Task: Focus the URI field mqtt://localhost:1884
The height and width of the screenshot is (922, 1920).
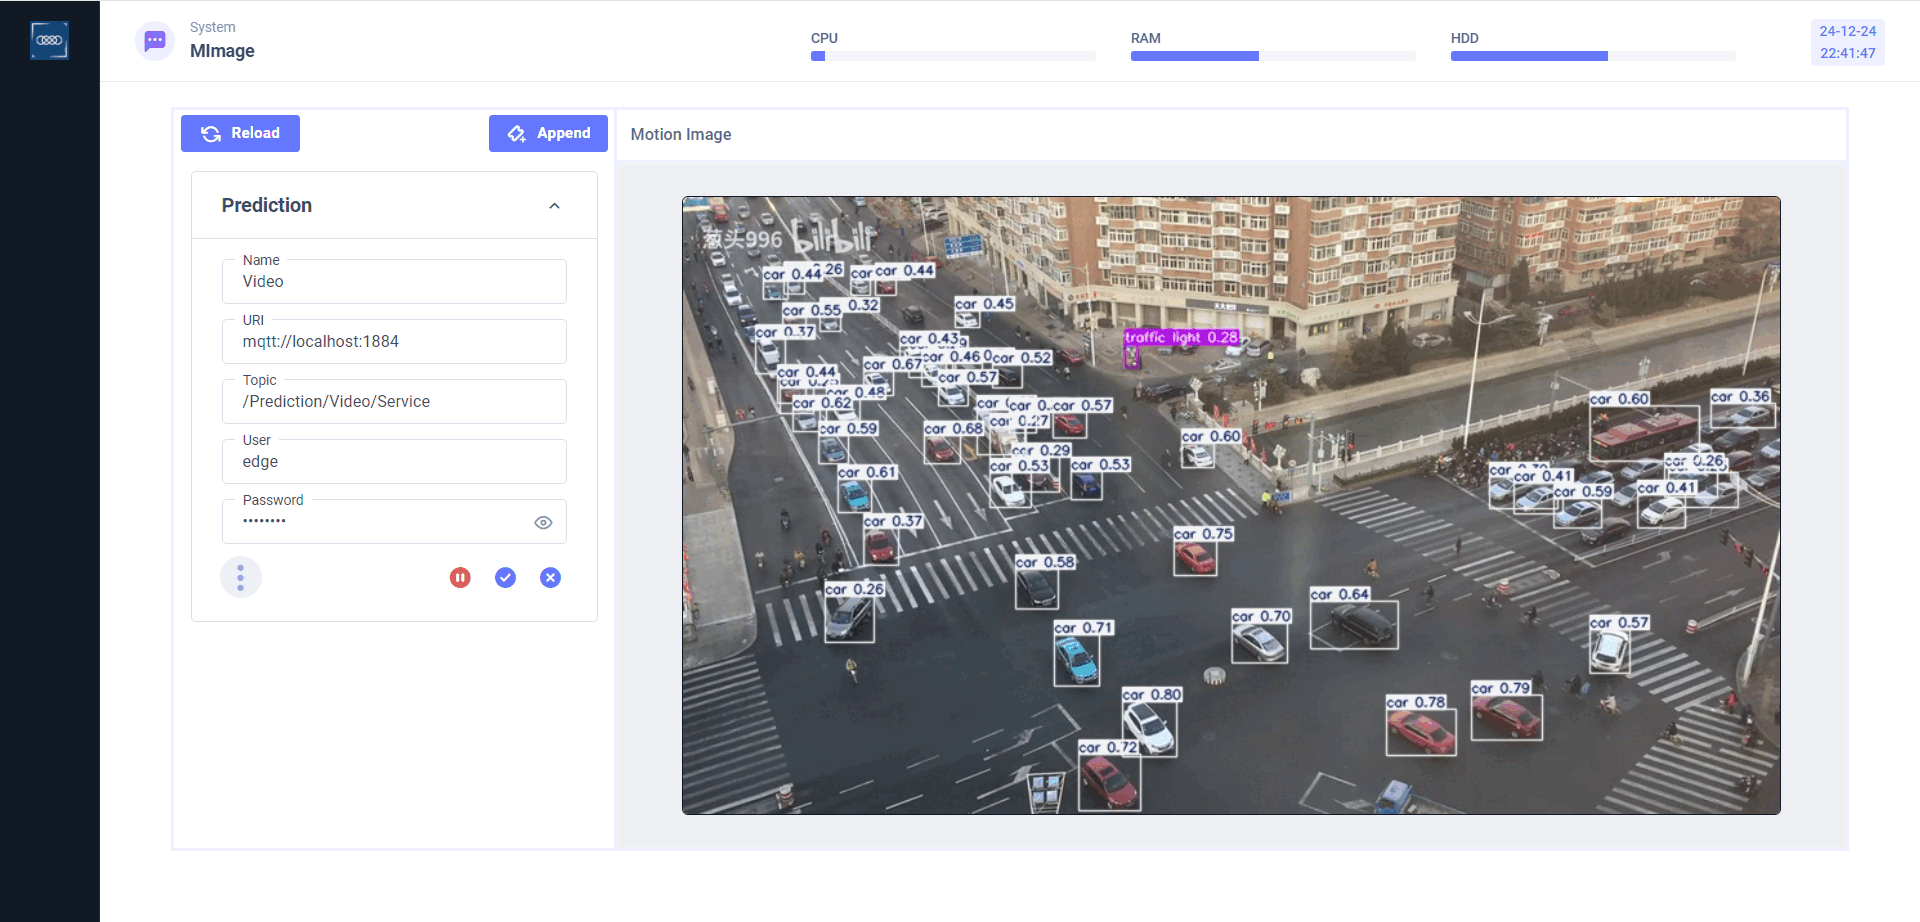Action: [394, 341]
